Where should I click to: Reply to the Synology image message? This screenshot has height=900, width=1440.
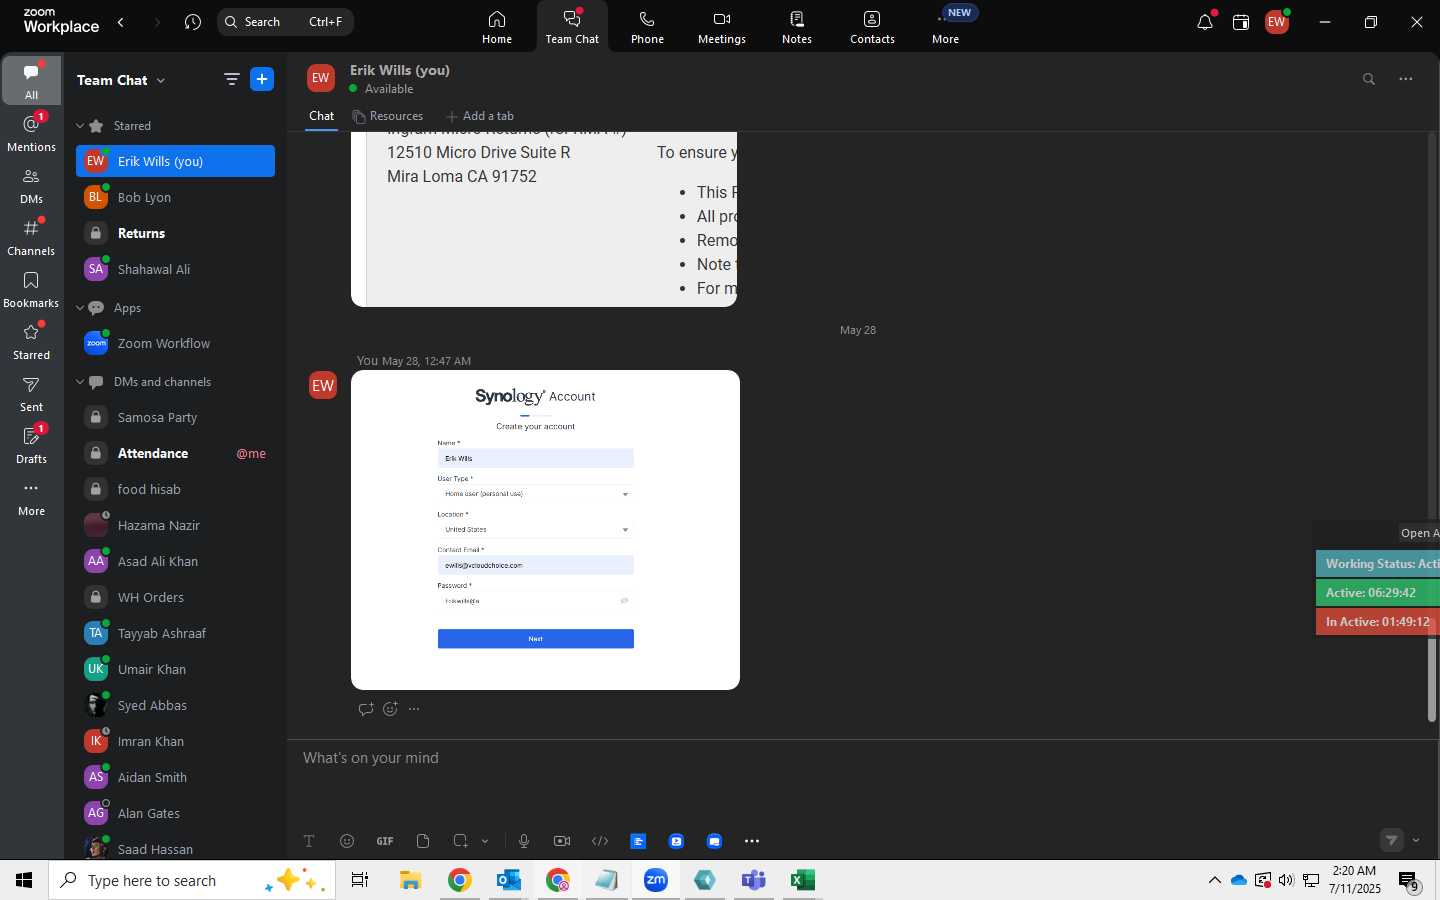click(366, 709)
